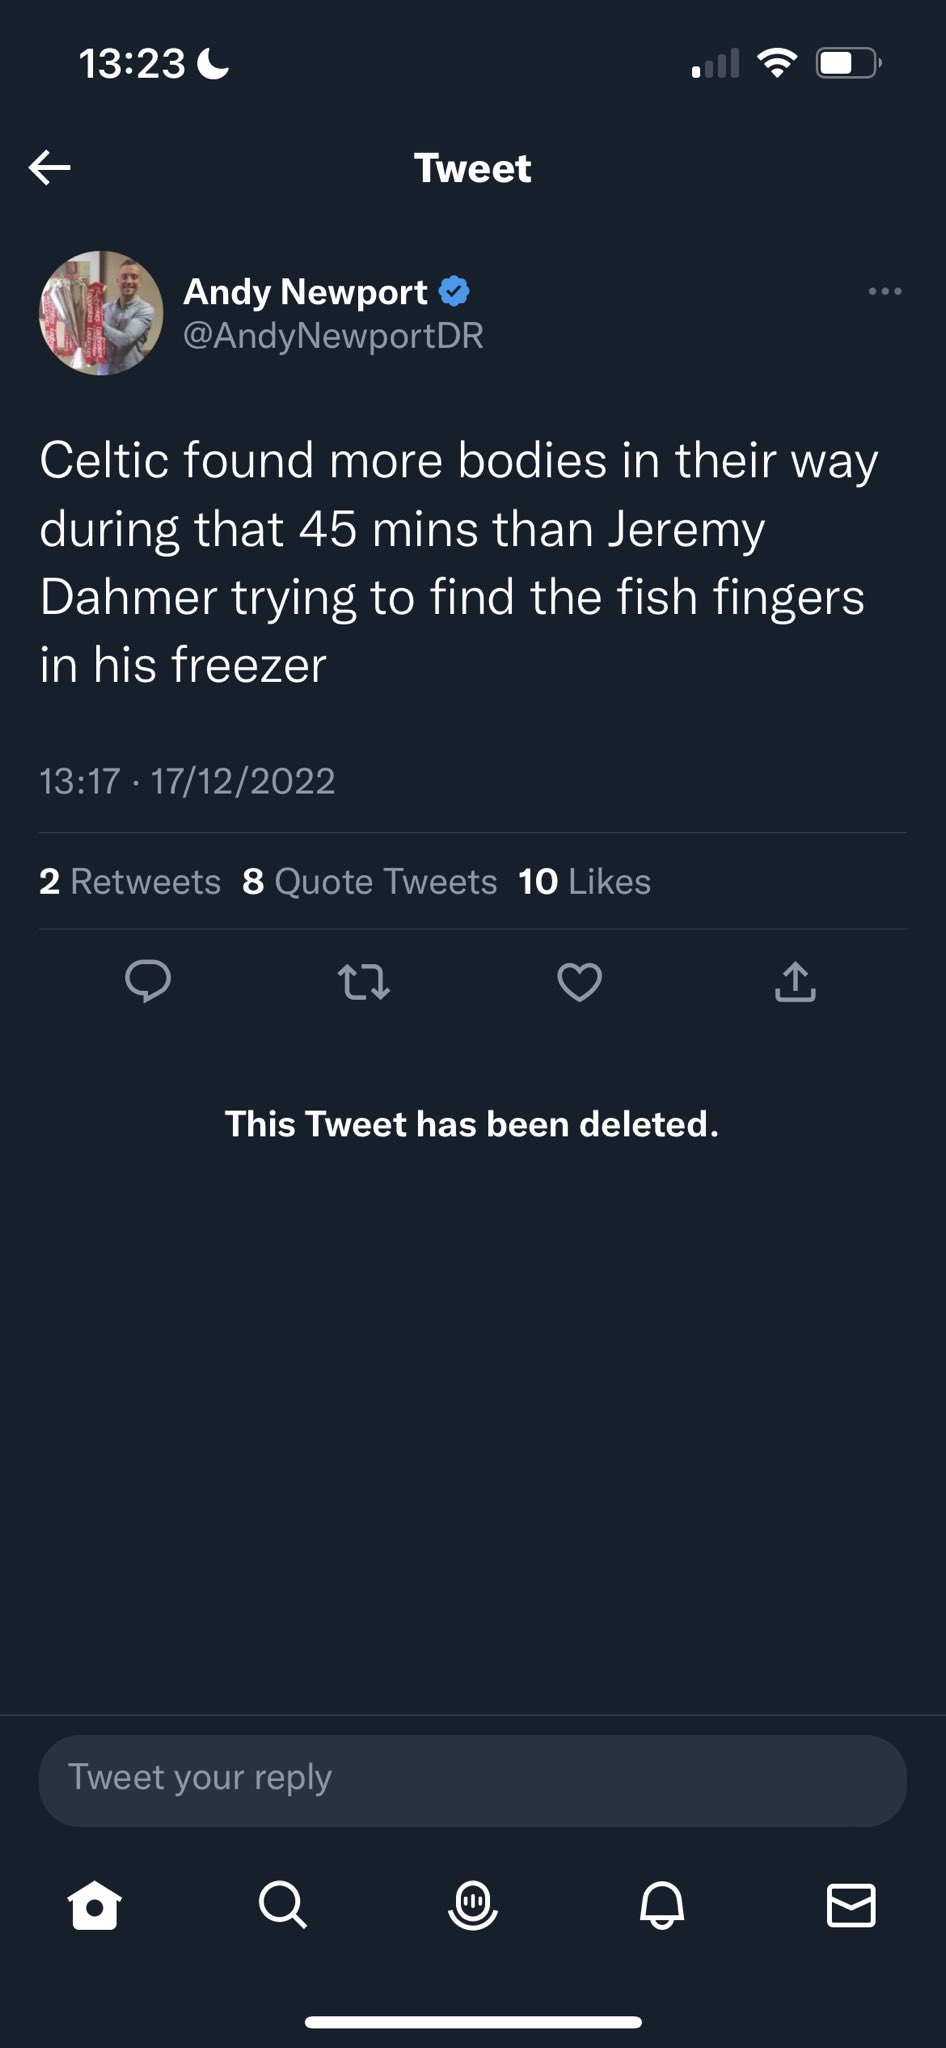Viewport: 946px width, 2048px height.
Task: Like the tweet with heart icon
Action: point(579,981)
